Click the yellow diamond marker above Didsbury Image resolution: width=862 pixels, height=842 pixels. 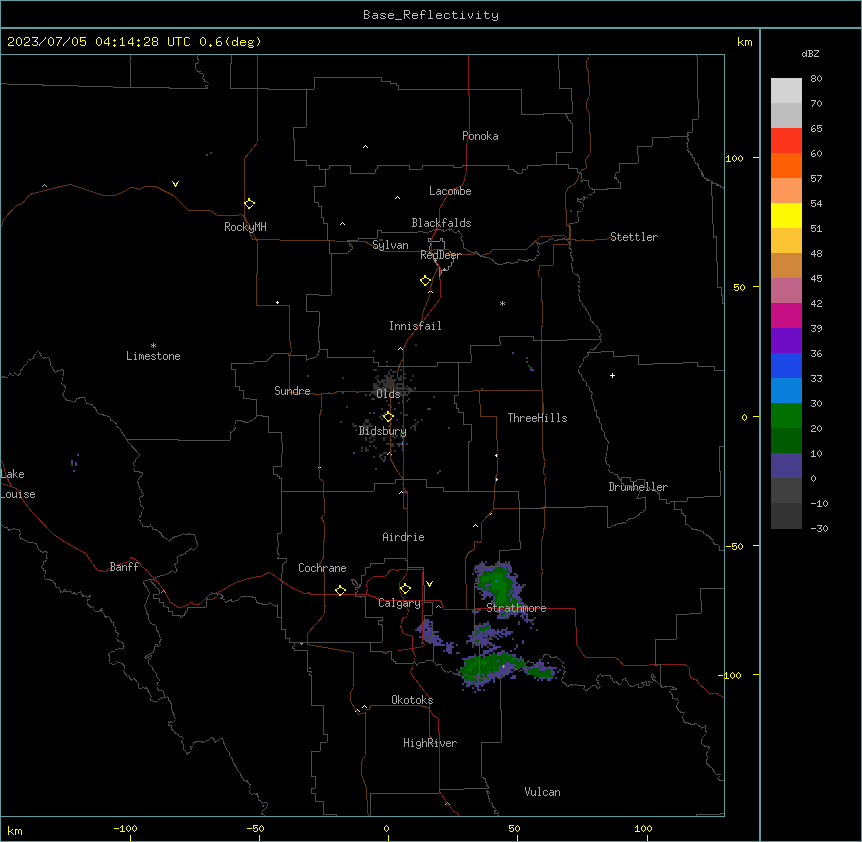coord(388,417)
